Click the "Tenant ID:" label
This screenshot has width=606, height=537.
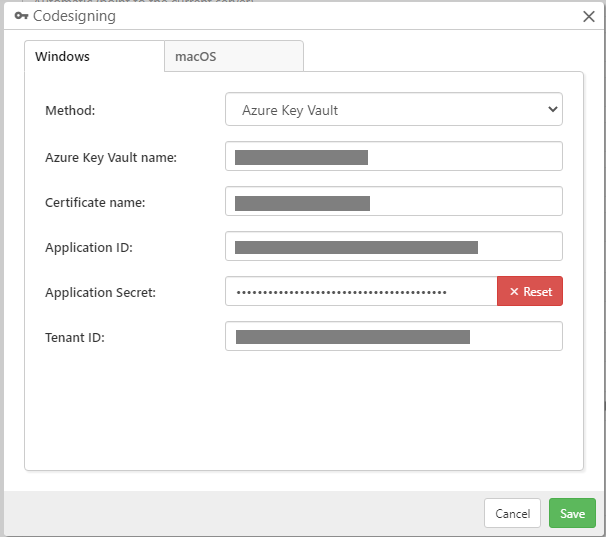pos(75,338)
